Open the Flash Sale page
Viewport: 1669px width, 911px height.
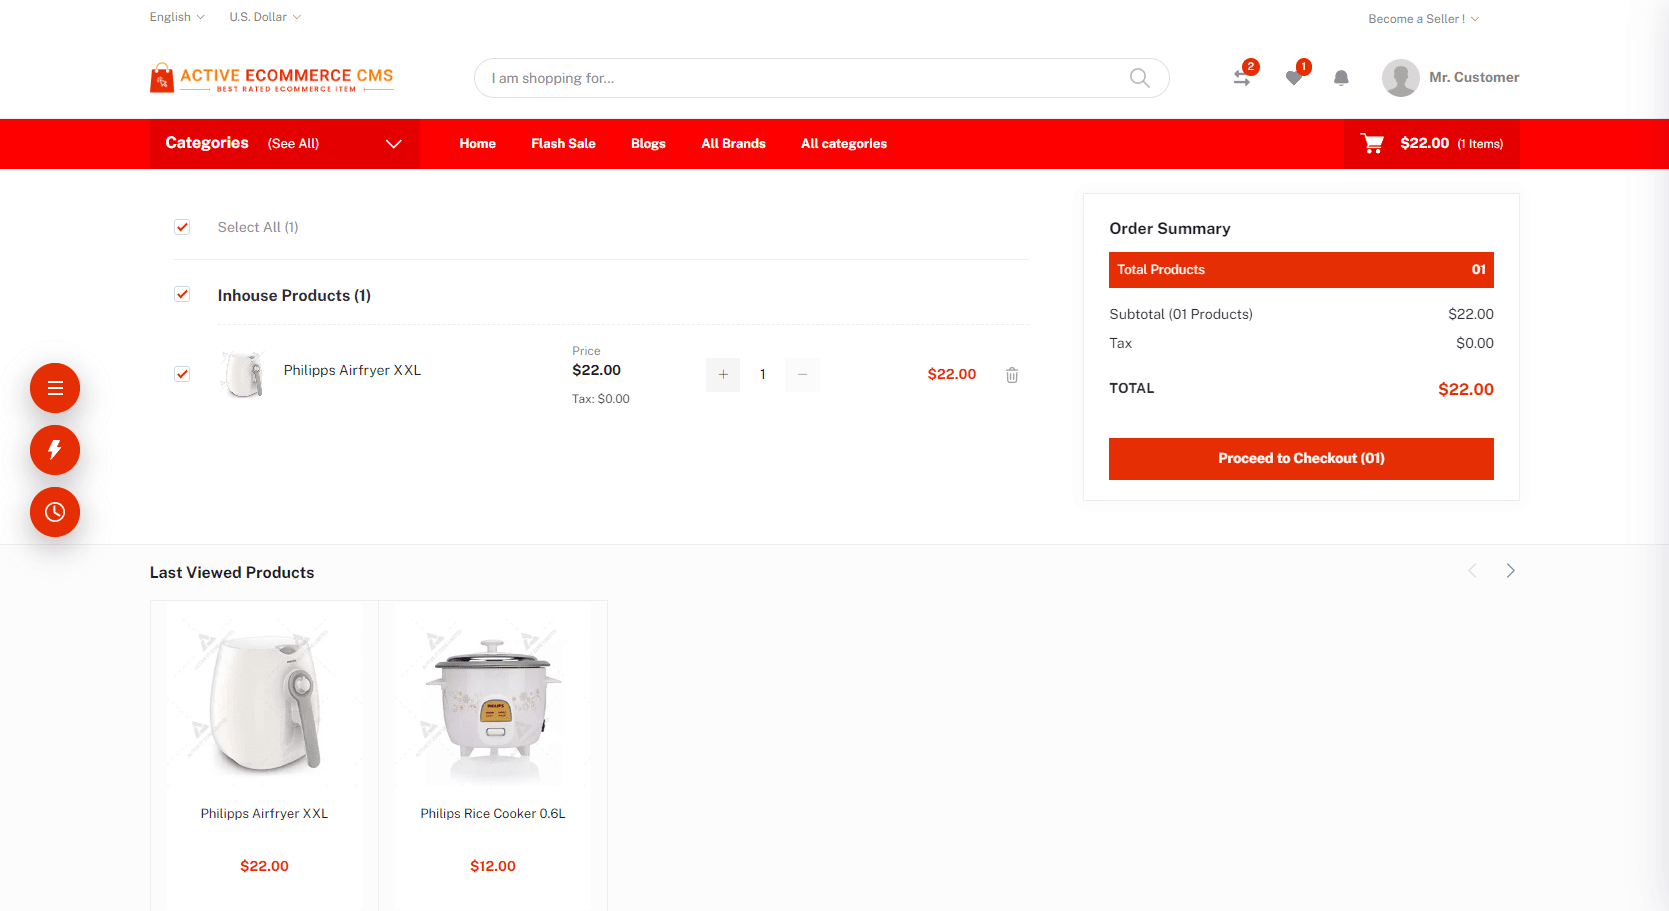pos(563,144)
